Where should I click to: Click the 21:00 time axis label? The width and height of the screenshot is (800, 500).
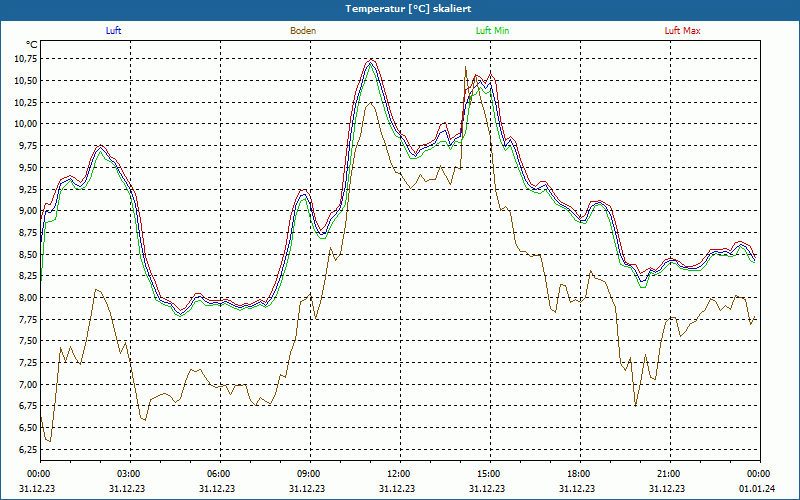669,474
